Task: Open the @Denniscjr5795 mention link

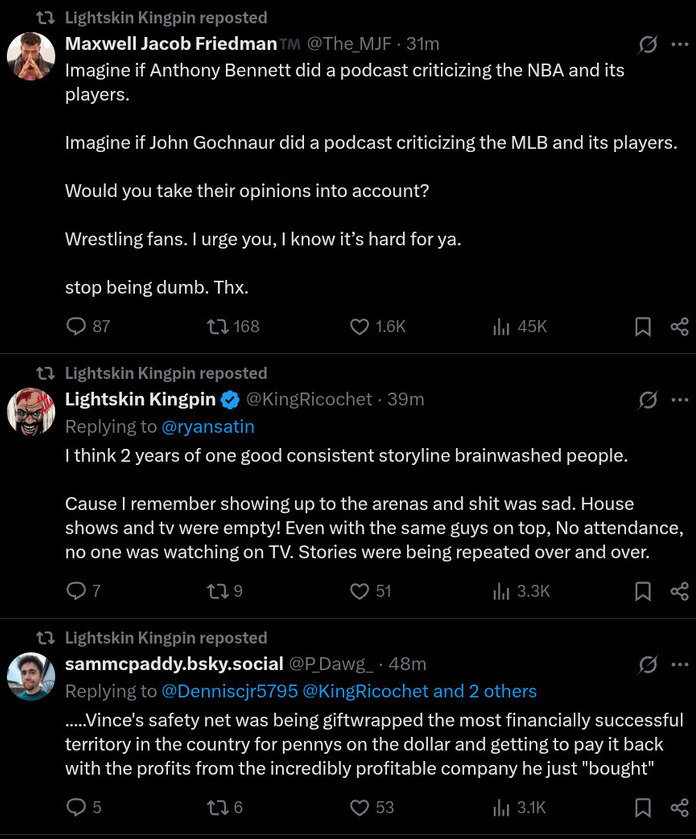Action: coord(228,692)
